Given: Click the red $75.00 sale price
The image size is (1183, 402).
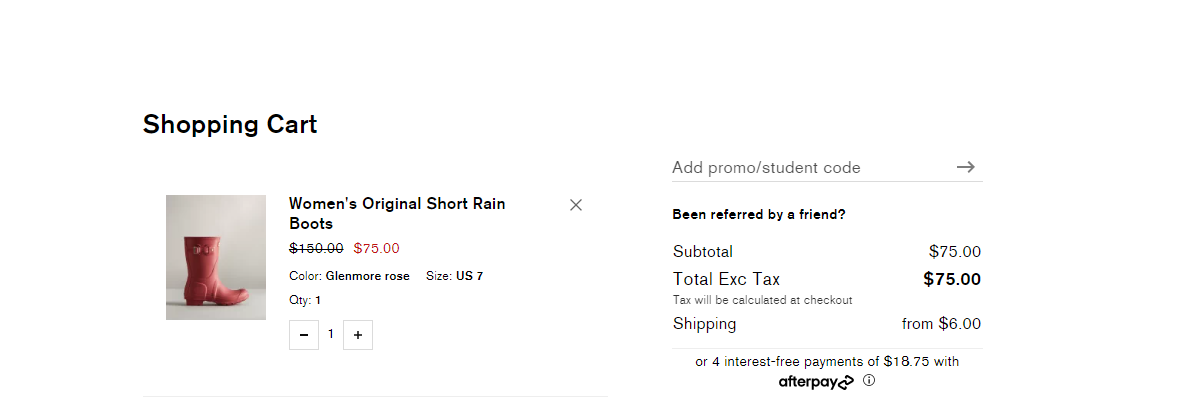Looking at the screenshot, I should pyautogui.click(x=376, y=248).
